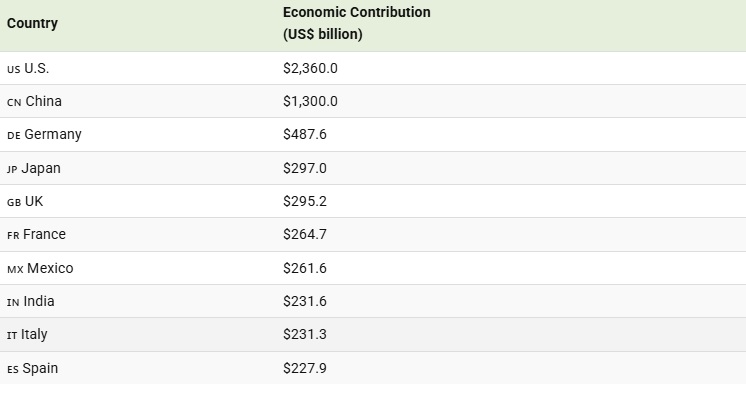The width and height of the screenshot is (746, 397).
Task: Click the DE flag code beside Germany
Action: pyautogui.click(x=14, y=136)
